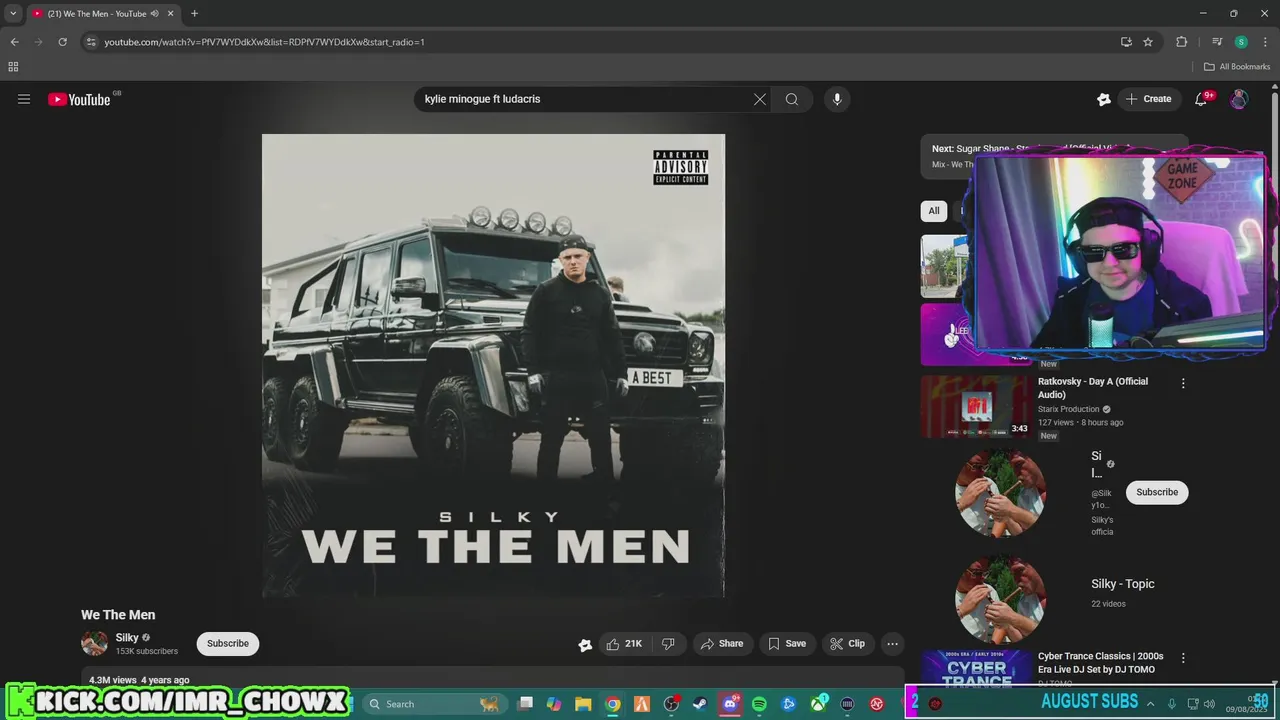Open Chrome three-dot main menu
Viewport: 1280px width, 720px height.
point(1265,42)
